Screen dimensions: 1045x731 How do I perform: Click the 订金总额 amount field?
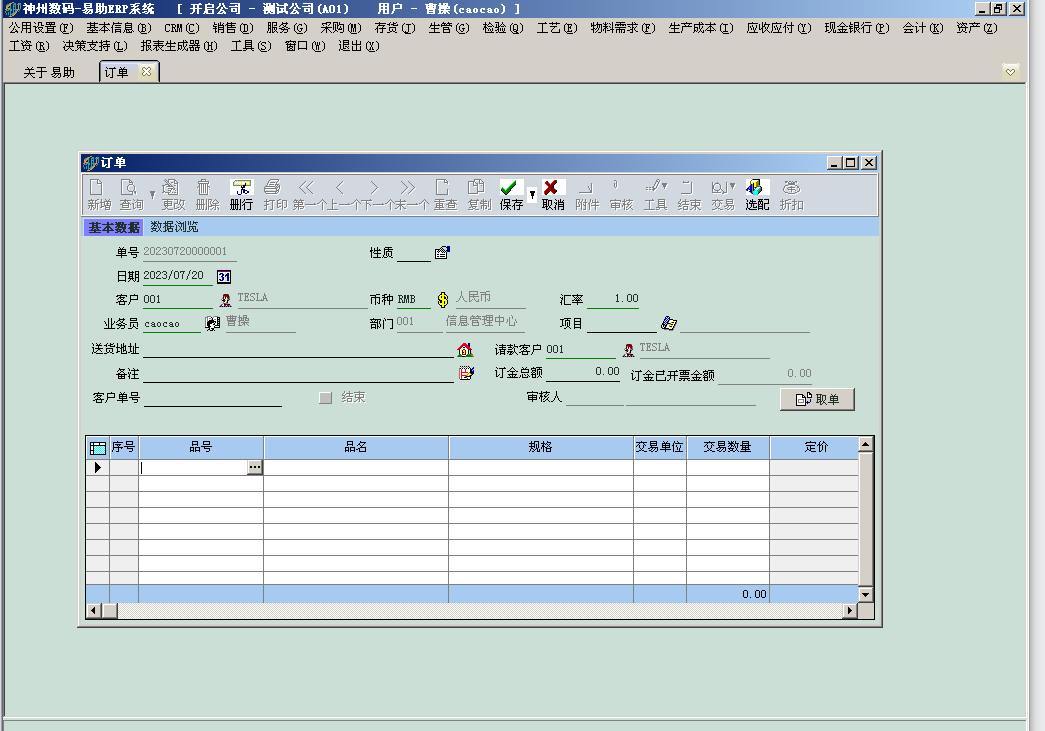[x=584, y=372]
